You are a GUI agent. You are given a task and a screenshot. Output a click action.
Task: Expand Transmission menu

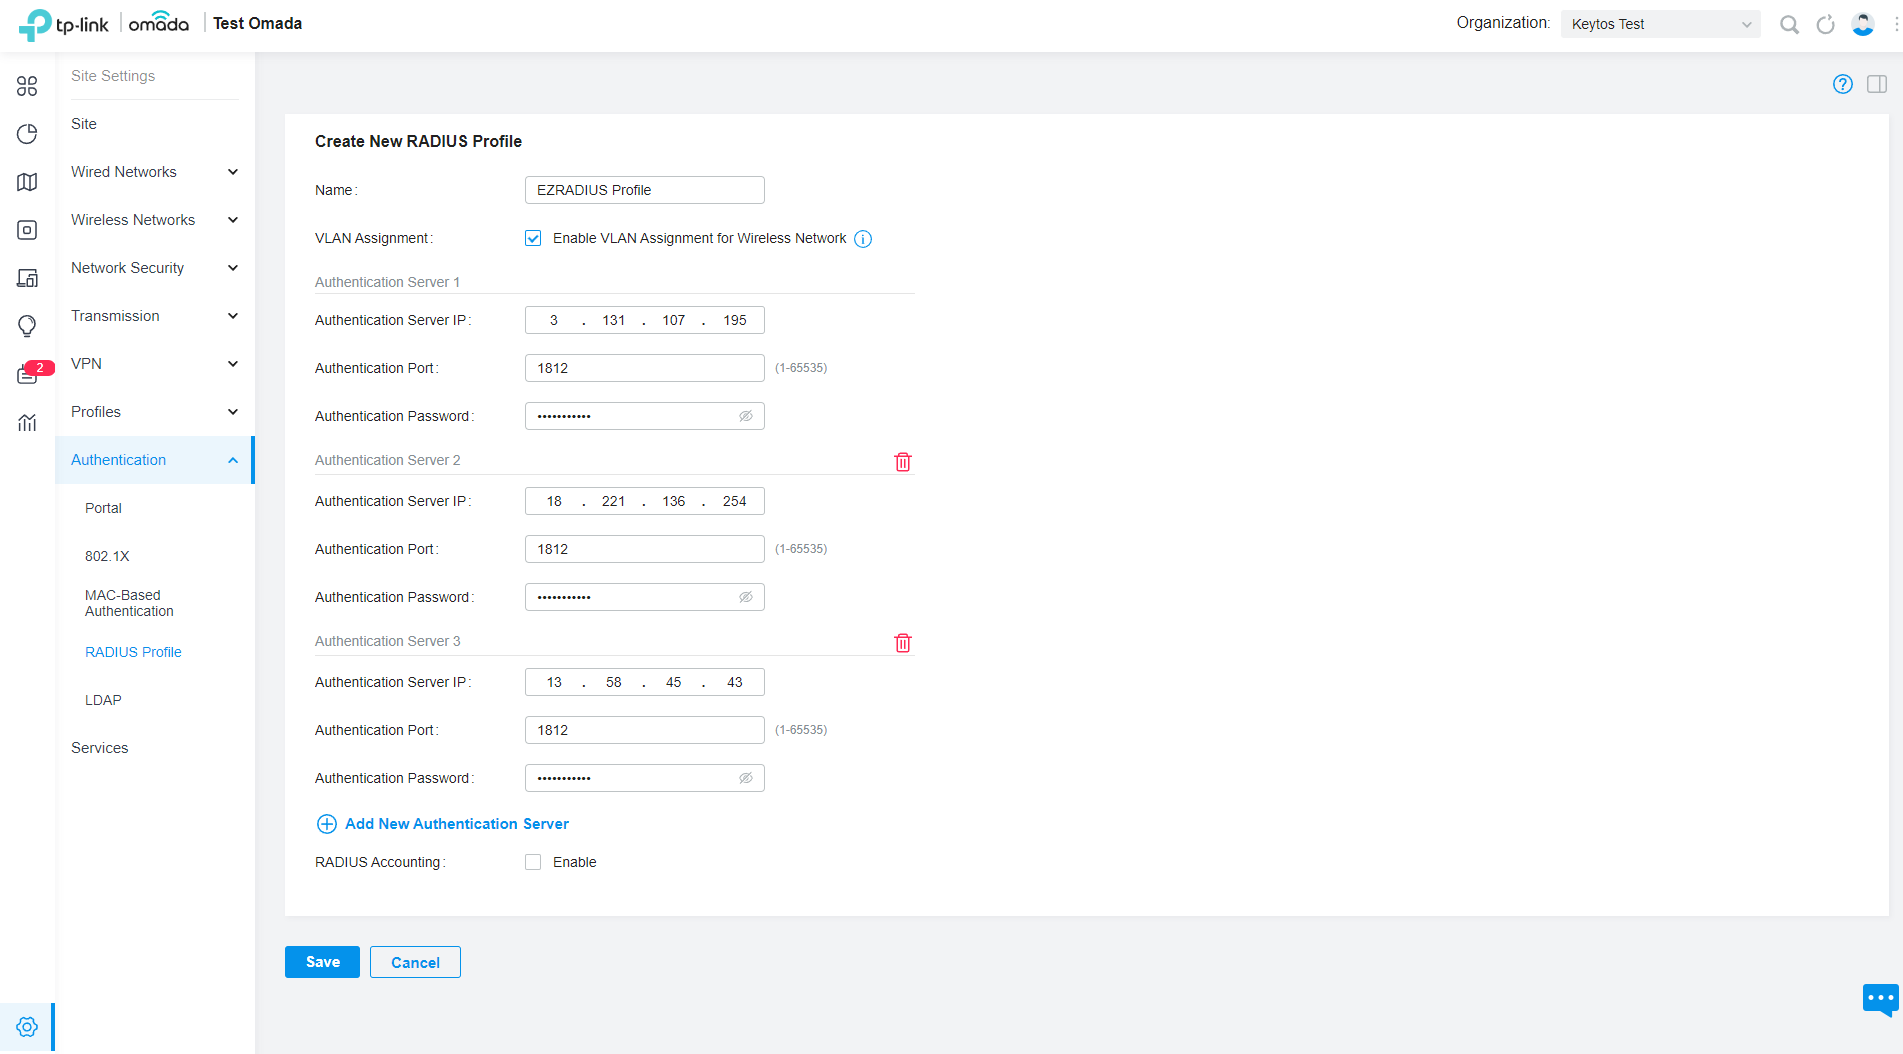click(x=155, y=316)
